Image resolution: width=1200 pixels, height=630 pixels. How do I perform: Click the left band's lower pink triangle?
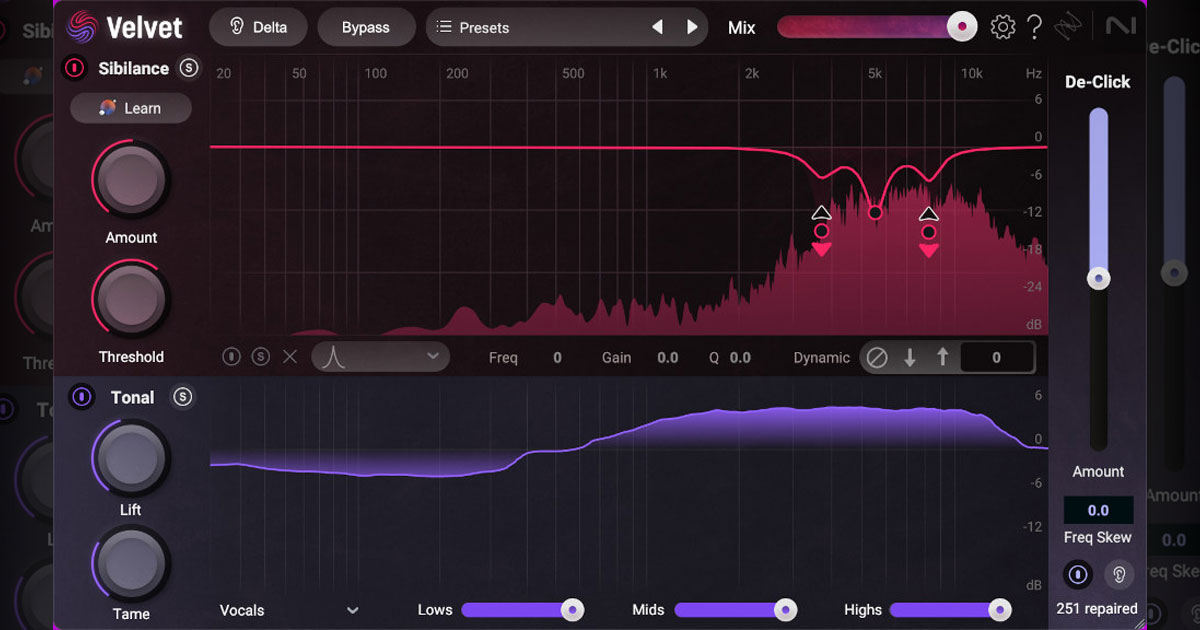(x=821, y=249)
